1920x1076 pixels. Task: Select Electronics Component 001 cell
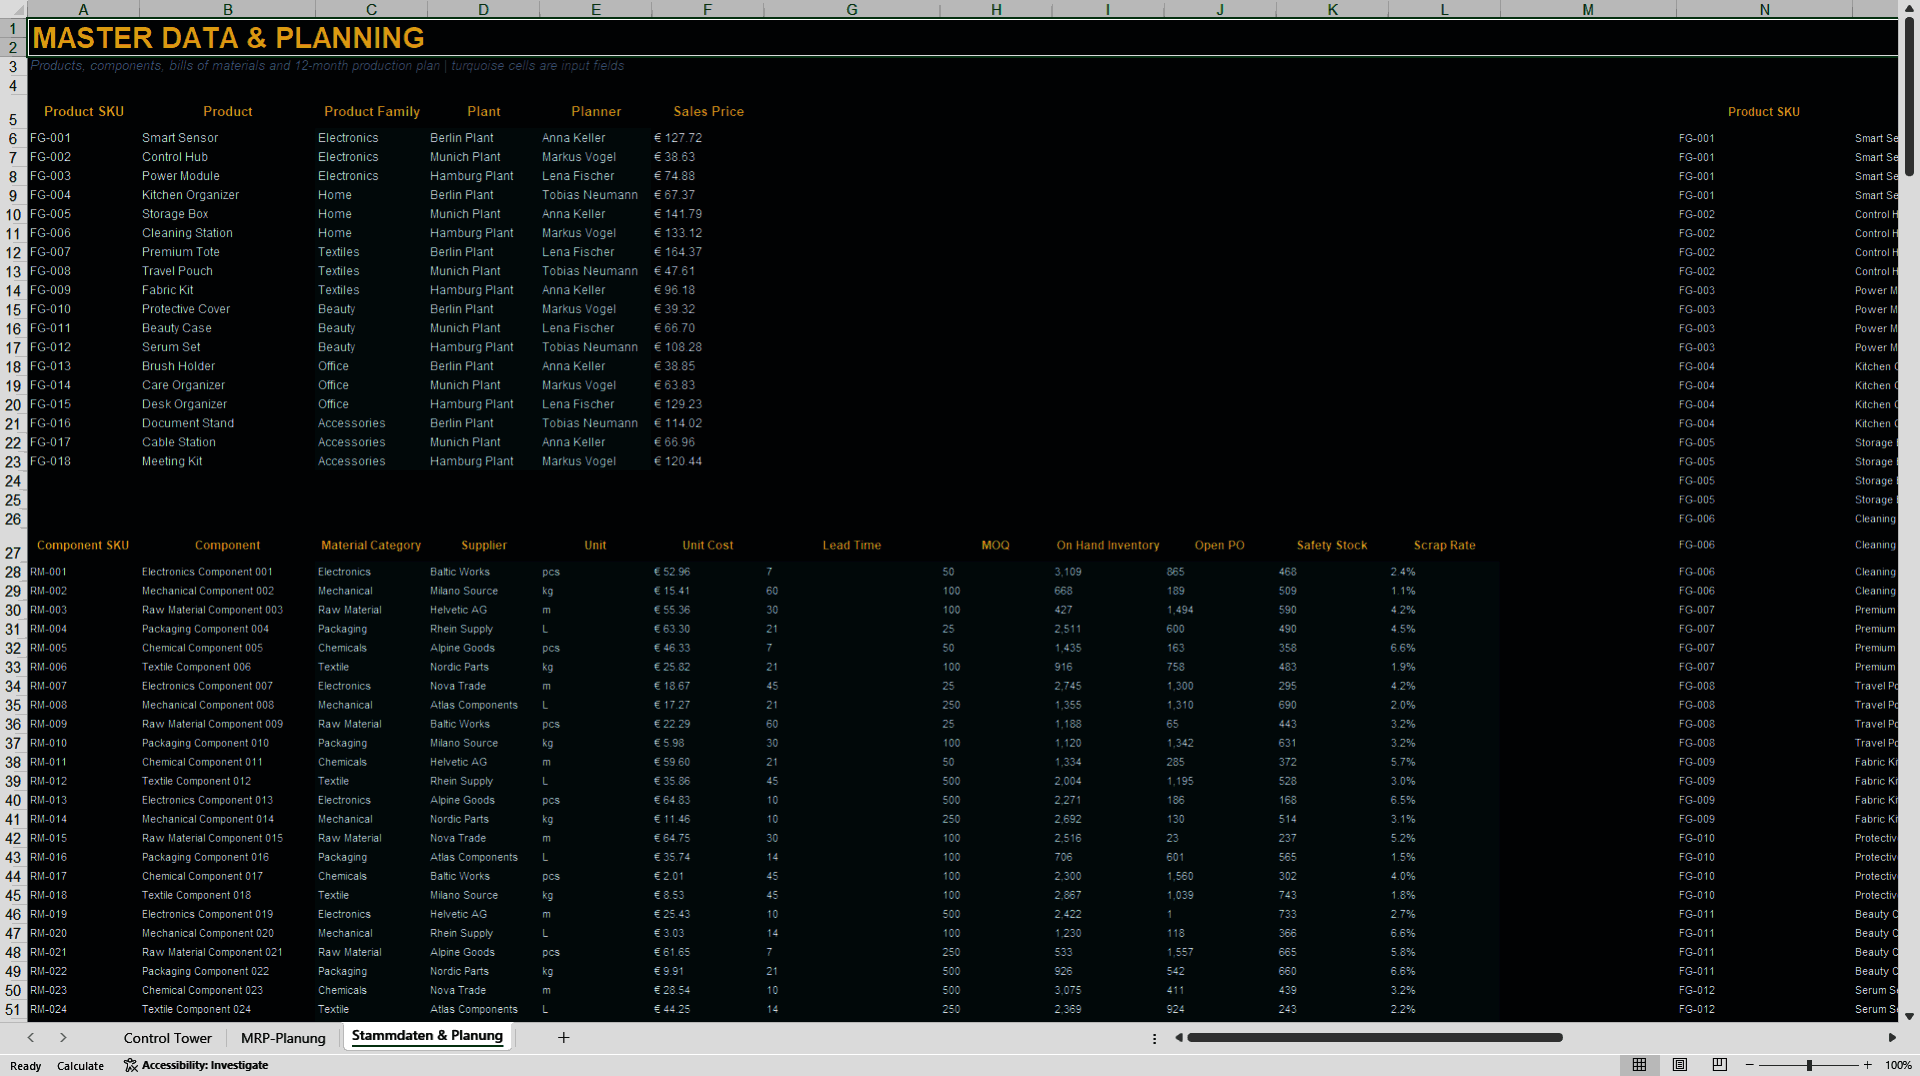click(227, 572)
